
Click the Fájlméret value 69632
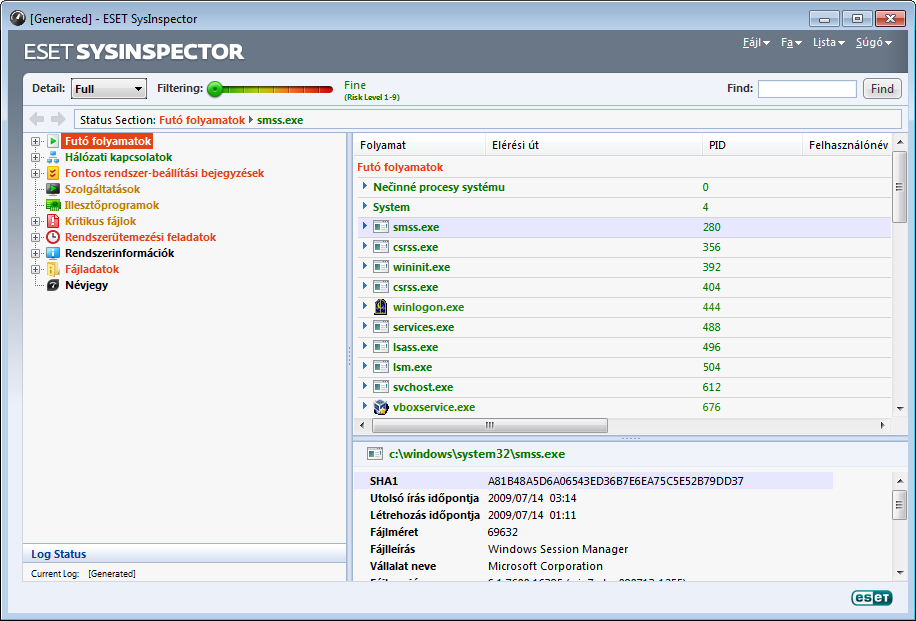pyautogui.click(x=502, y=532)
